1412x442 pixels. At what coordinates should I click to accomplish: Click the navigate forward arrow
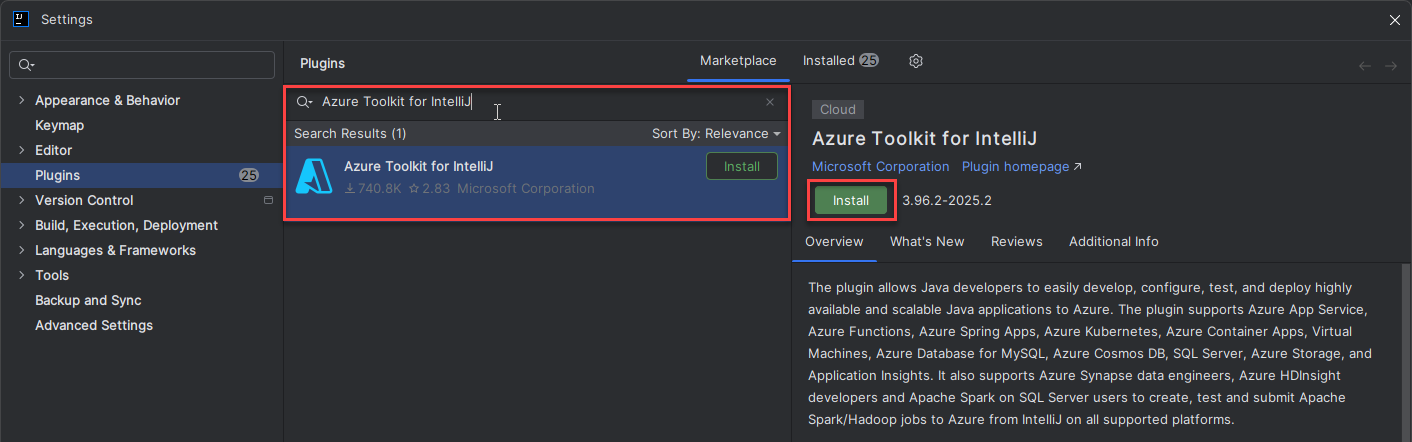coord(1390,66)
